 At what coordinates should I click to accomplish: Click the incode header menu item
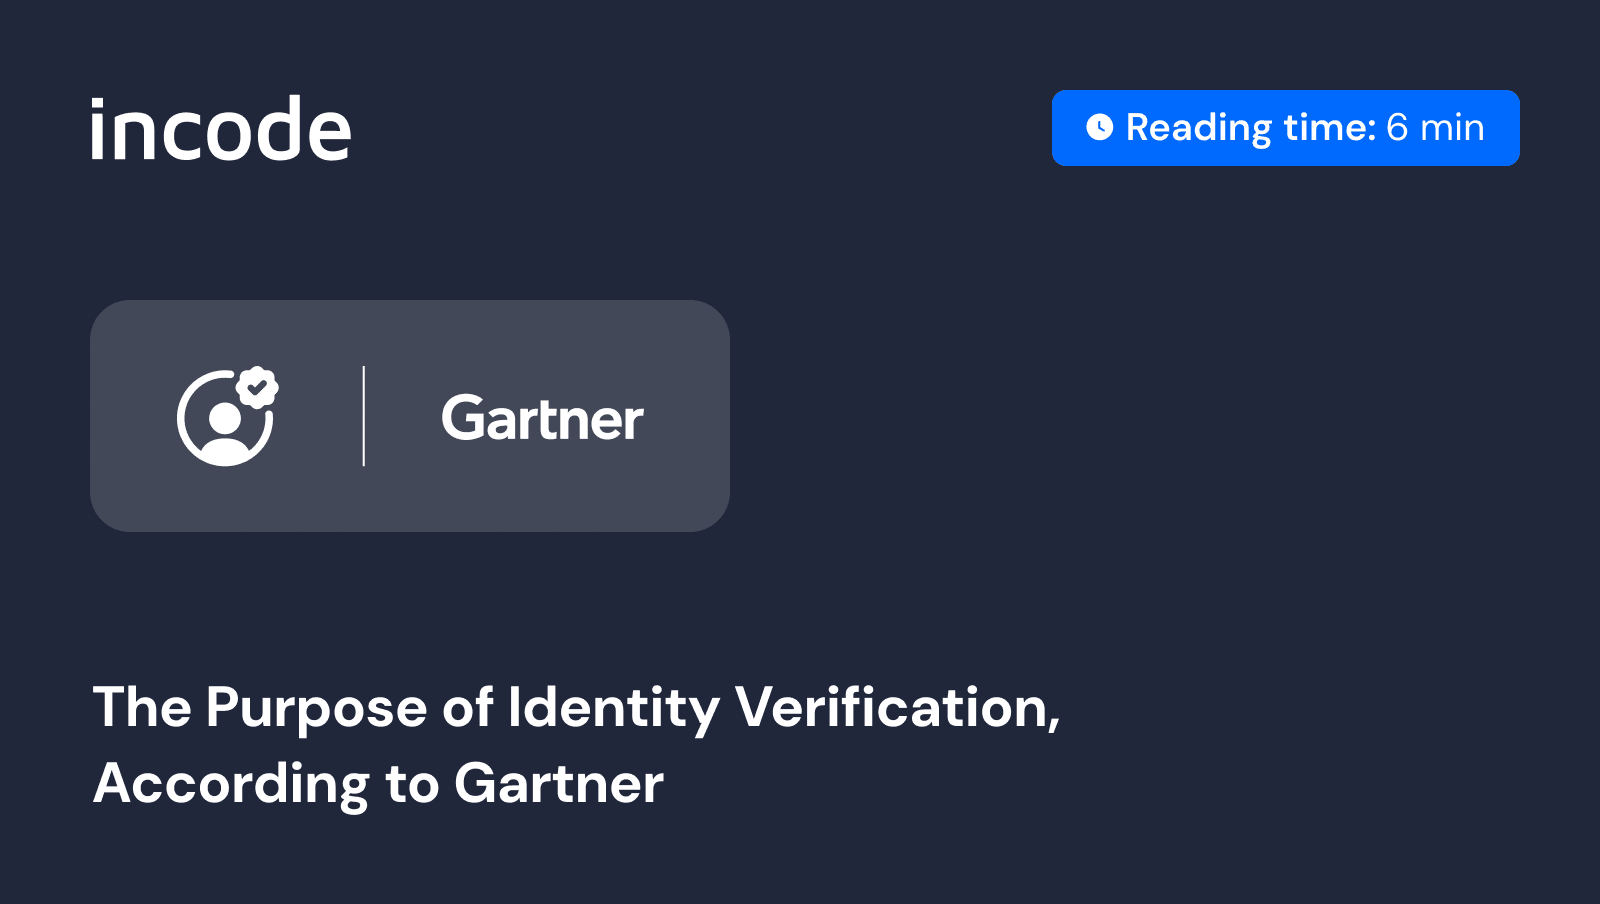[x=222, y=128]
